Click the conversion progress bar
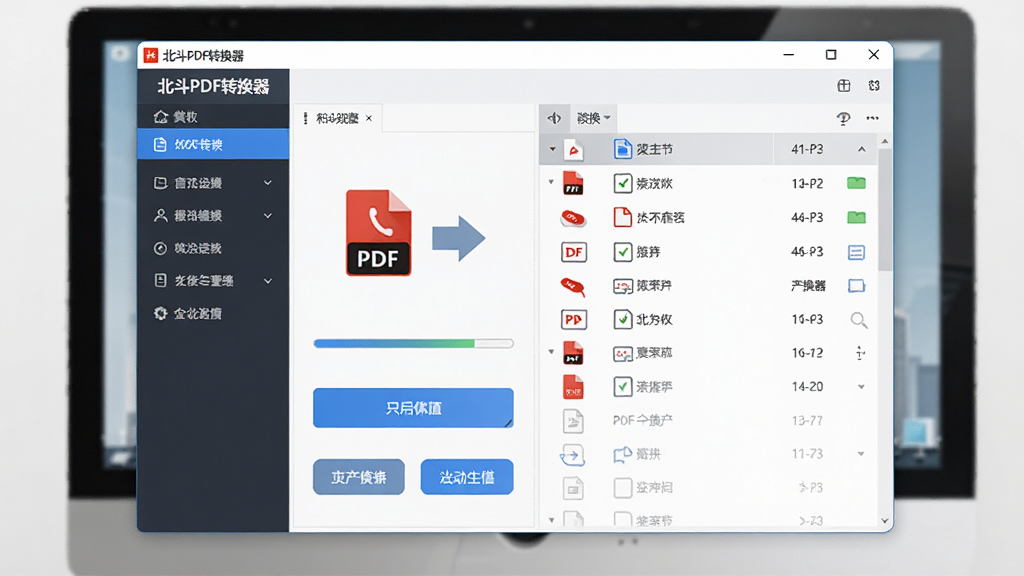Image resolution: width=1024 pixels, height=576 pixels. 413,344
